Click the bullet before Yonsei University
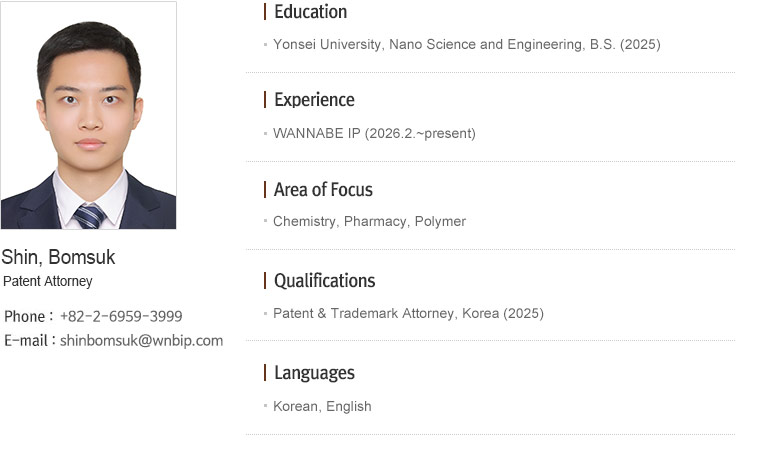The height and width of the screenshot is (474, 760). [x=265, y=45]
